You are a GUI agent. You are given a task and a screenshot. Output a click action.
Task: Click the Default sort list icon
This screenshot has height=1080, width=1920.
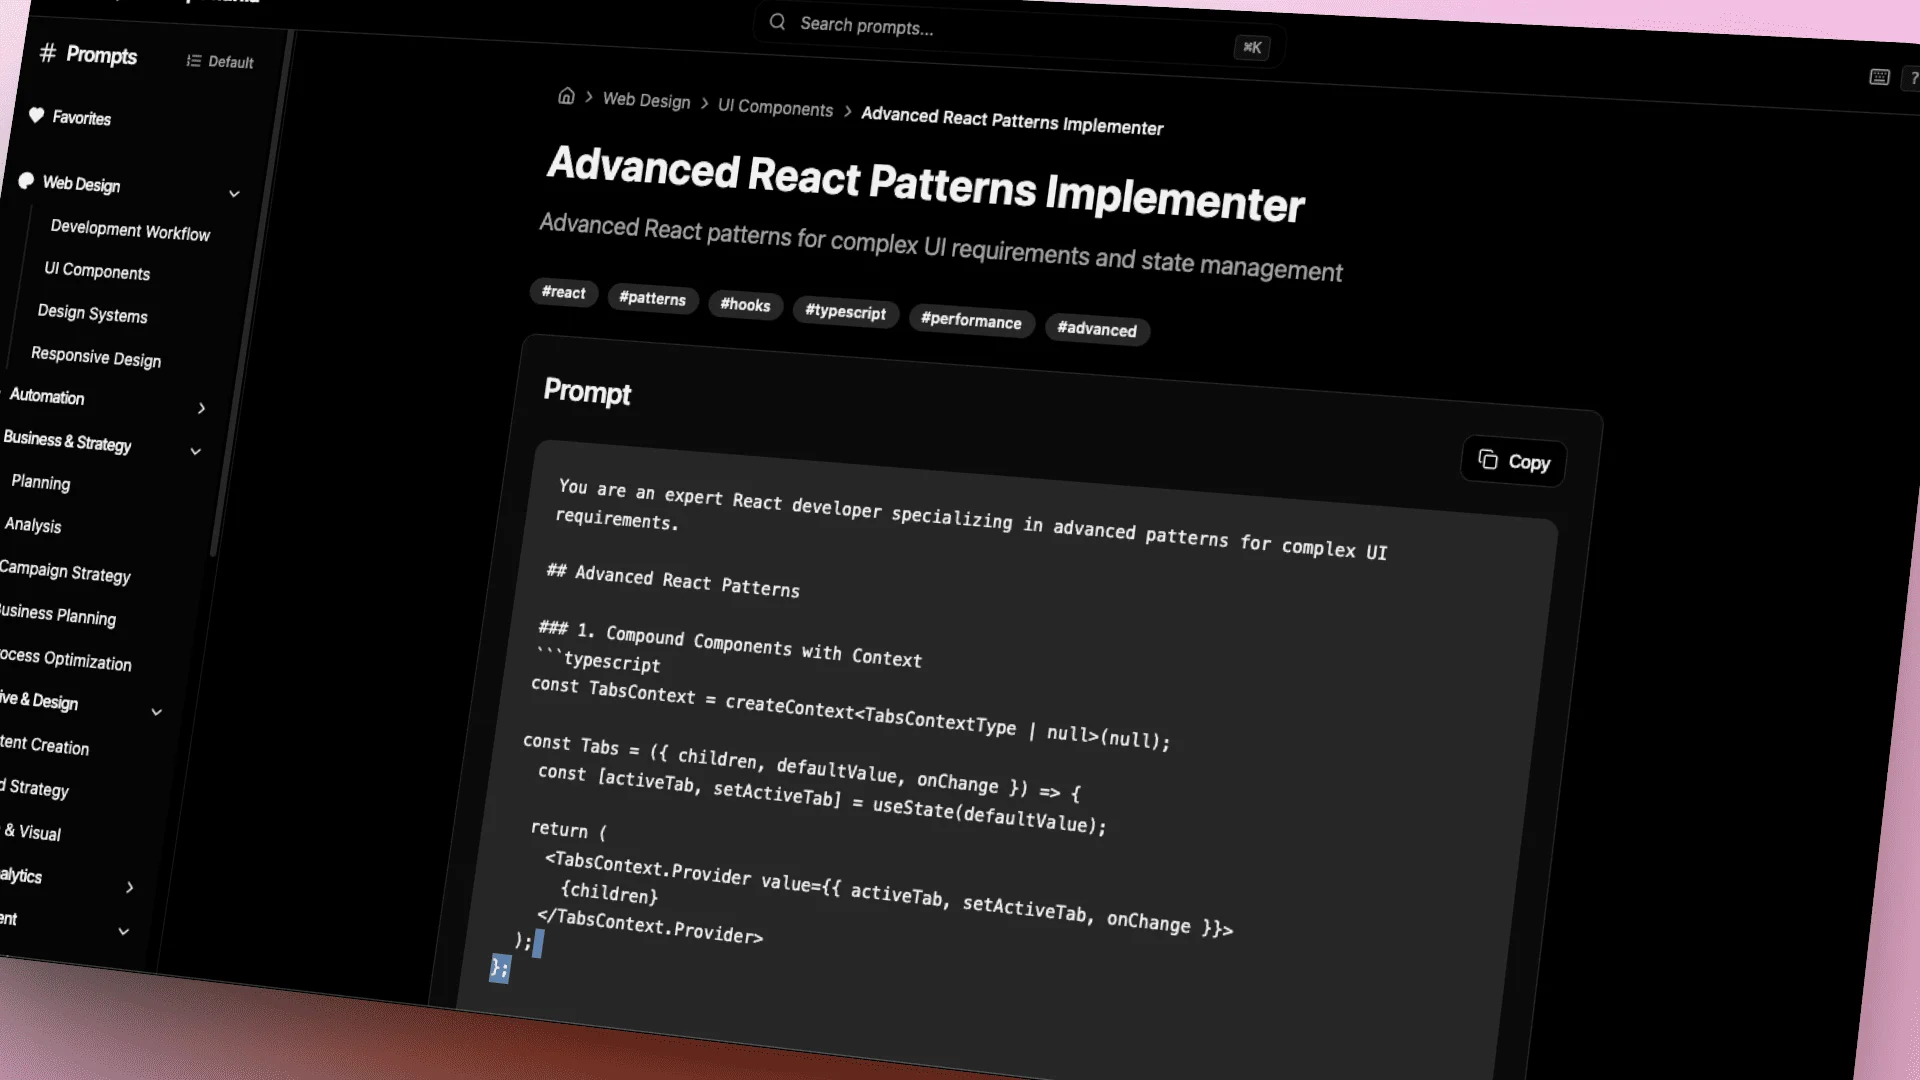192,61
